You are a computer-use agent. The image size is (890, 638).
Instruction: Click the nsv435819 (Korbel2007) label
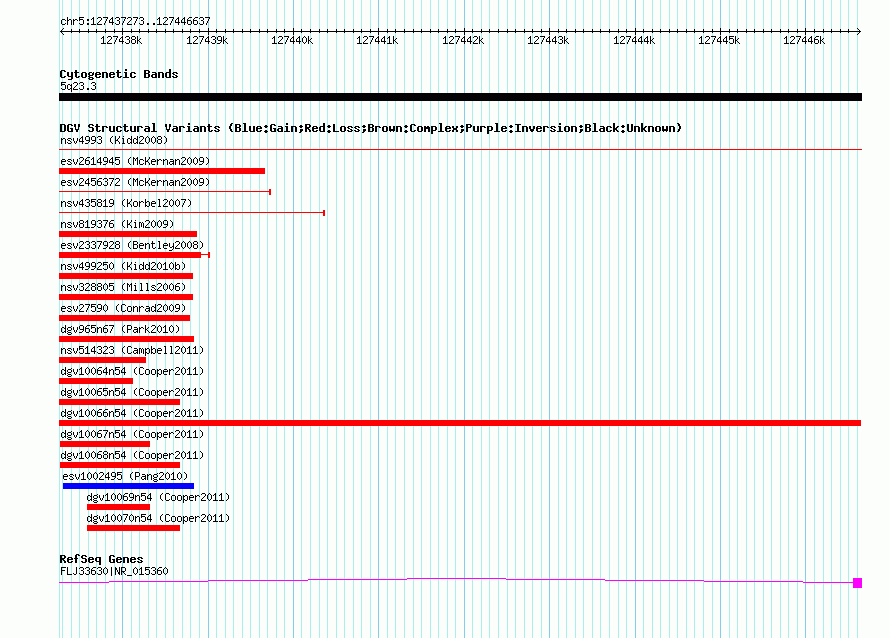[x=126, y=203]
